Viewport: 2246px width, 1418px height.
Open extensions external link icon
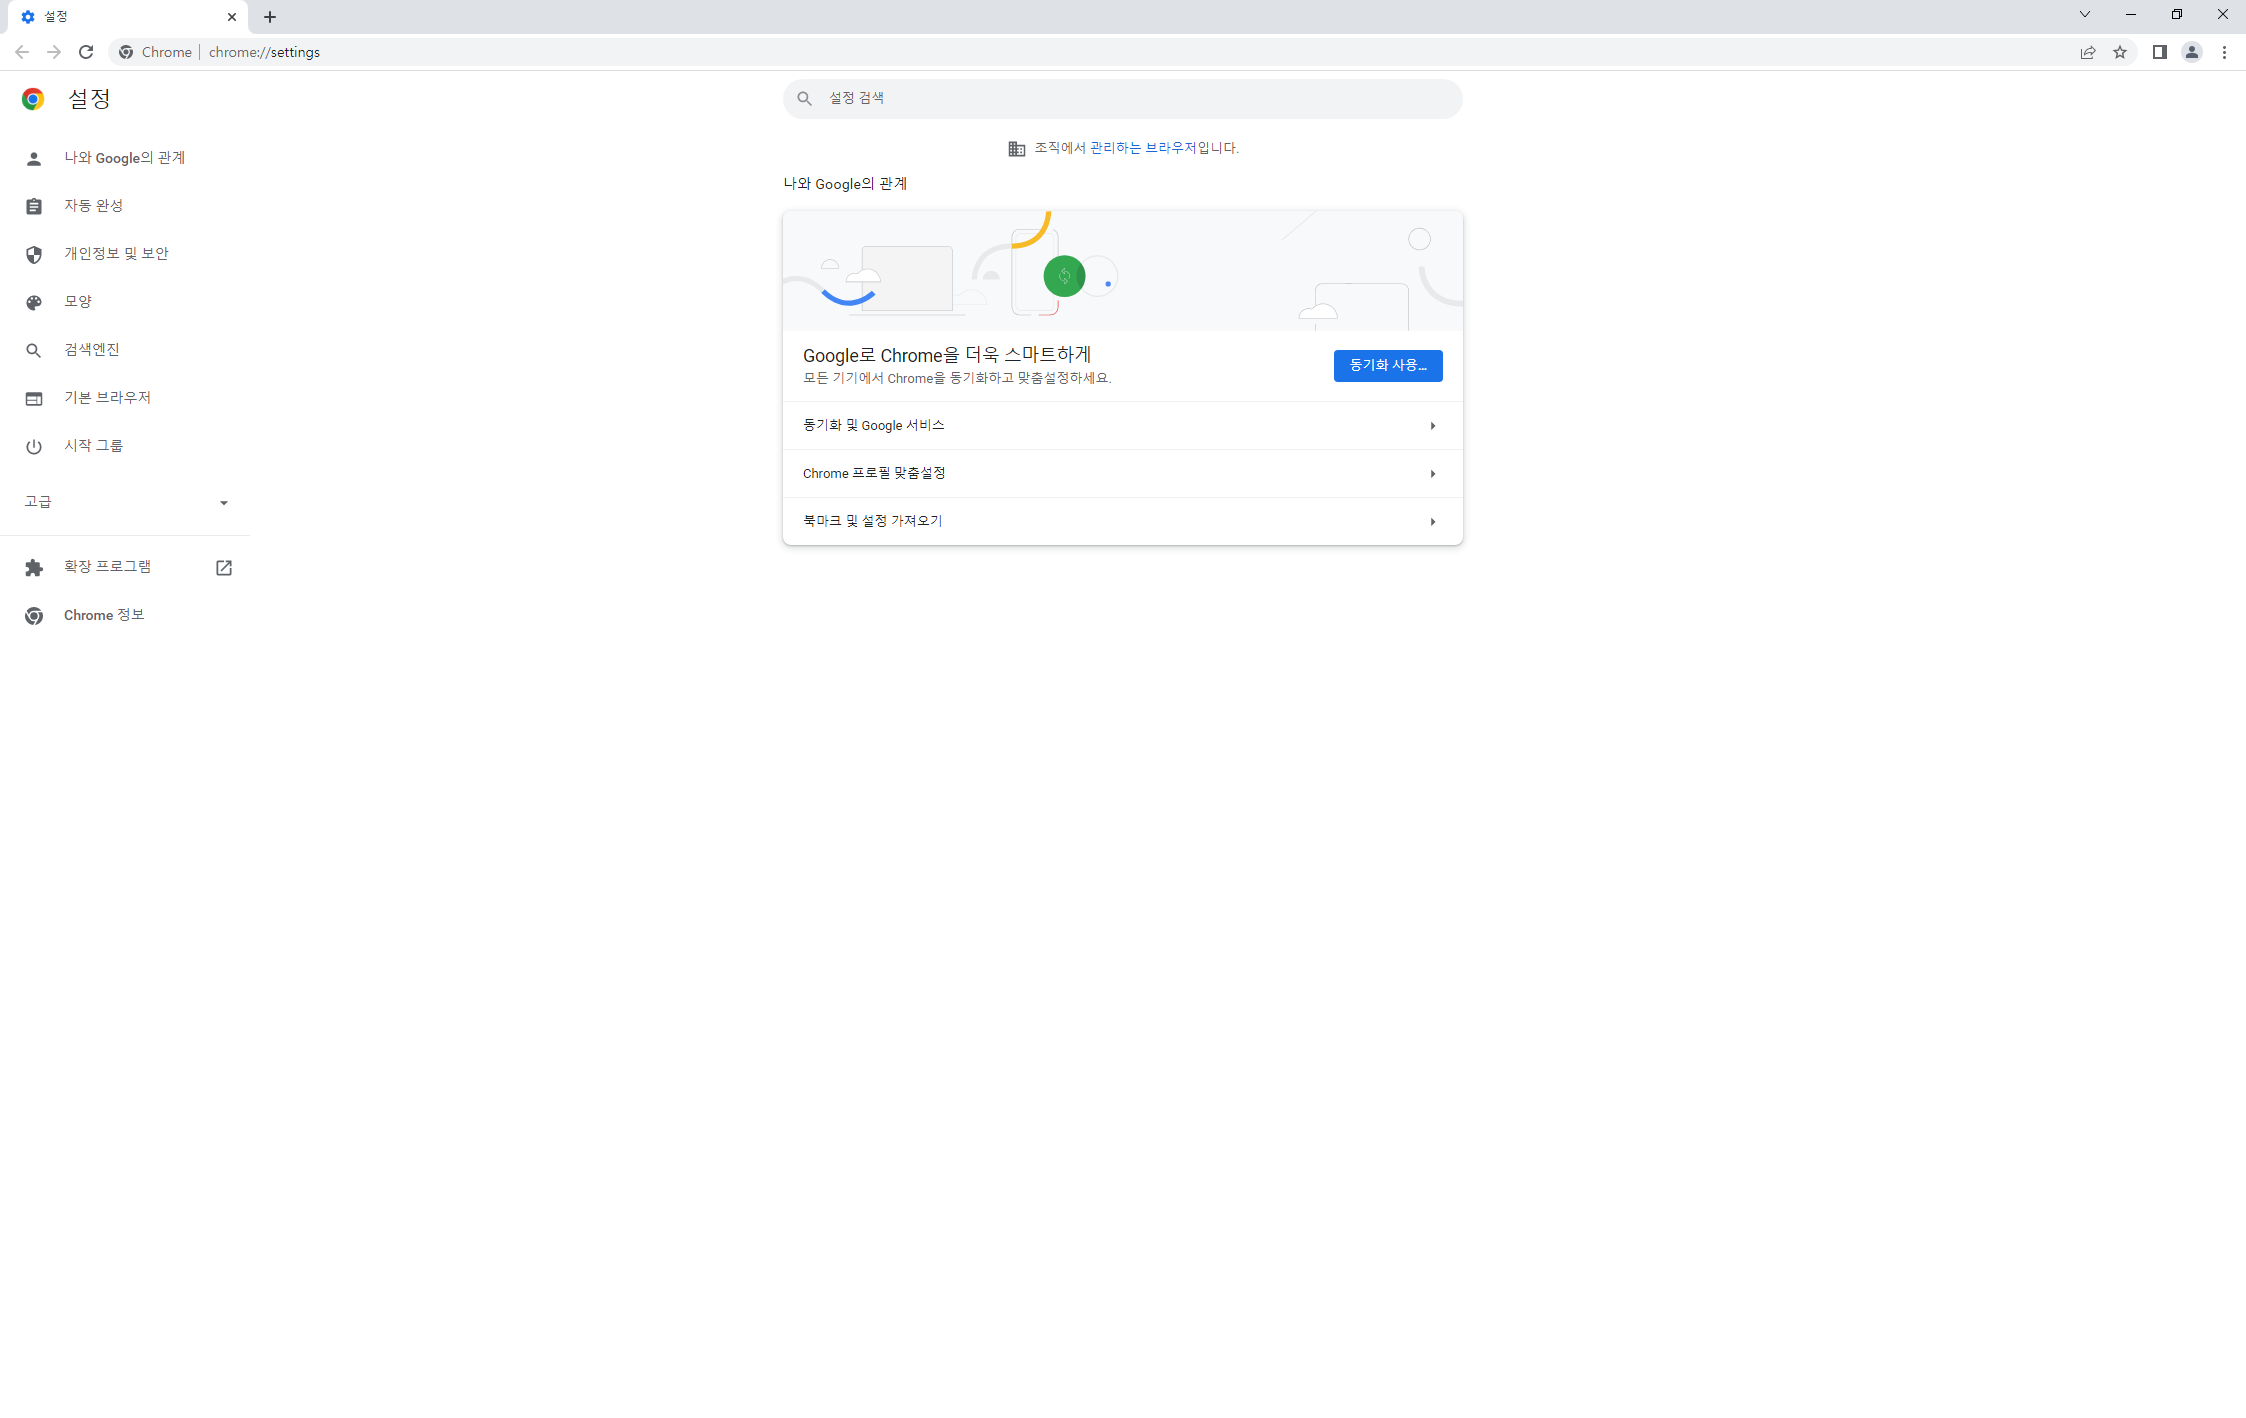pos(224,567)
